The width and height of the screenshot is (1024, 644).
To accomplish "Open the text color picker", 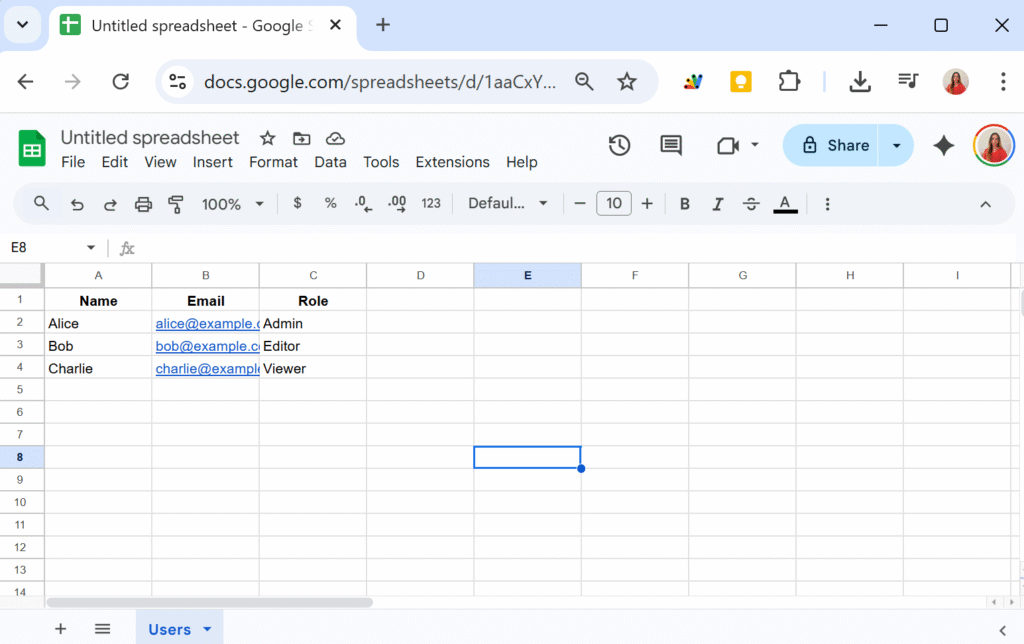I will (x=785, y=204).
